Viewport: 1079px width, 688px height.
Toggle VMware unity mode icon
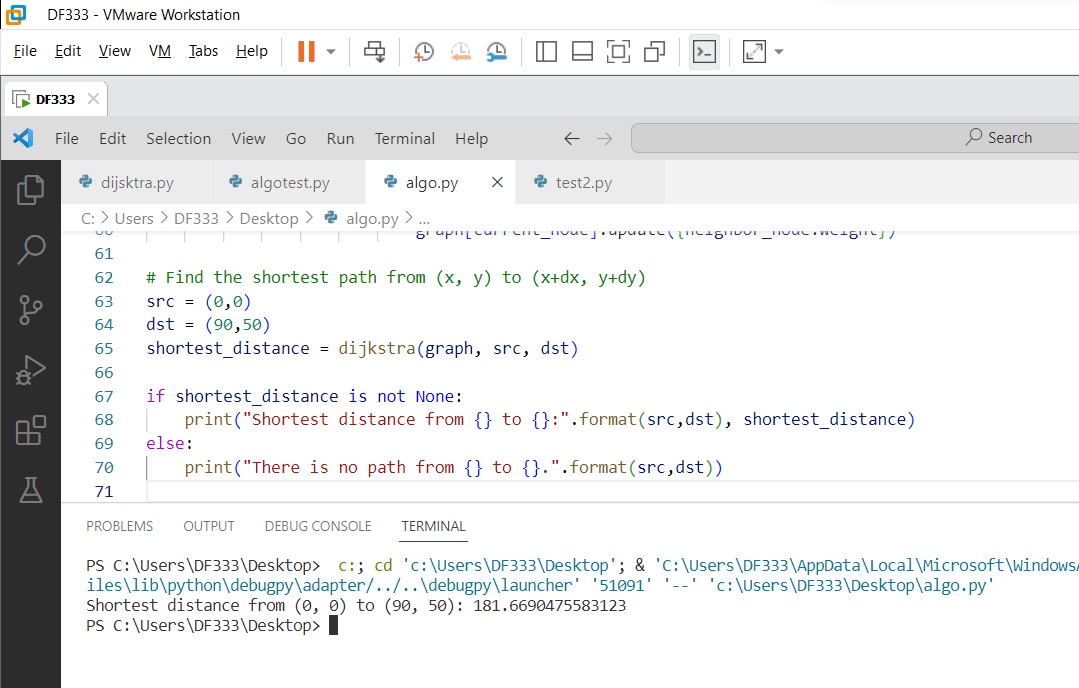pos(655,52)
